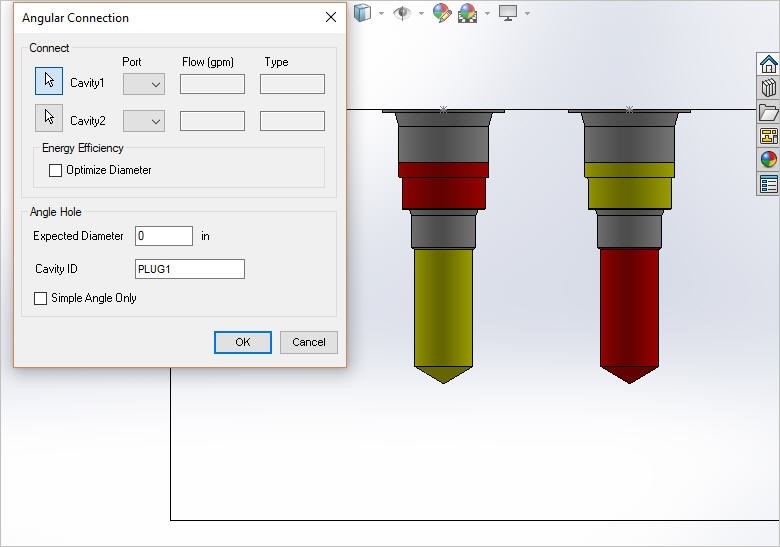Open the Design Library tab in task pane

769,88
